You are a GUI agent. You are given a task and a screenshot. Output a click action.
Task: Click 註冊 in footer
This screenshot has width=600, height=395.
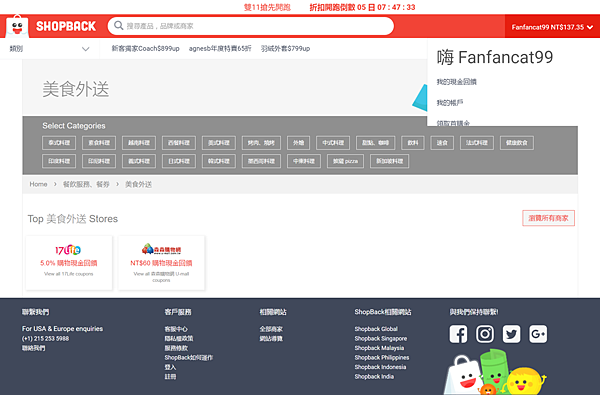click(x=170, y=377)
